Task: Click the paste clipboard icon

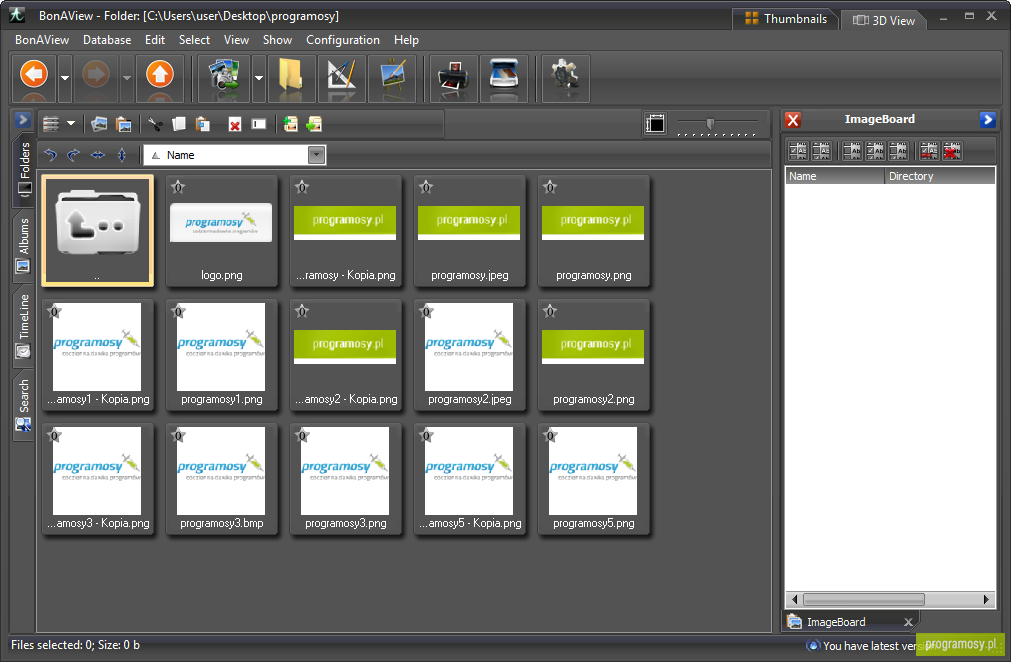Action: click(202, 124)
